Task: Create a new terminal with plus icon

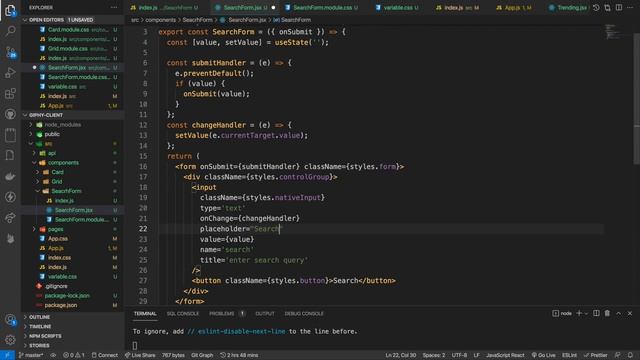Action: [579, 313]
